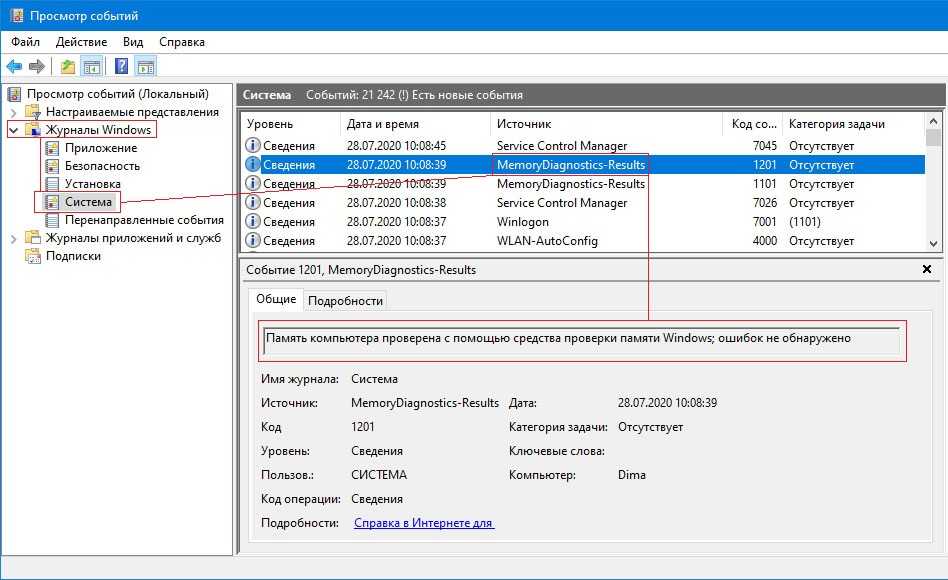Open the Справка в Интернете link
948x580 pixels.
click(424, 523)
